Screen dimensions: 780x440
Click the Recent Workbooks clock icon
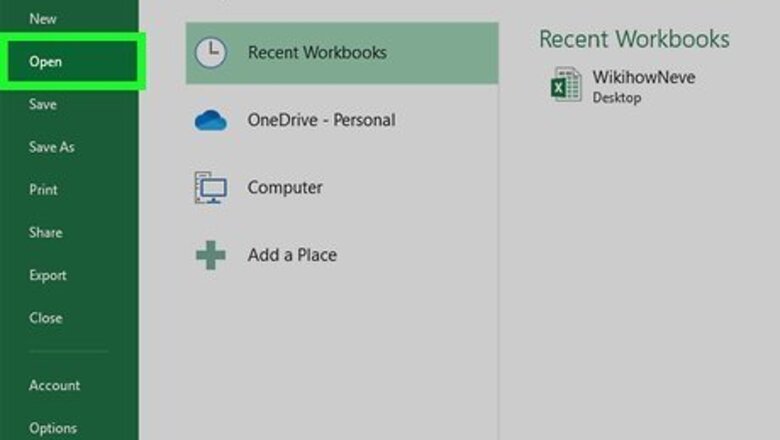click(x=211, y=53)
